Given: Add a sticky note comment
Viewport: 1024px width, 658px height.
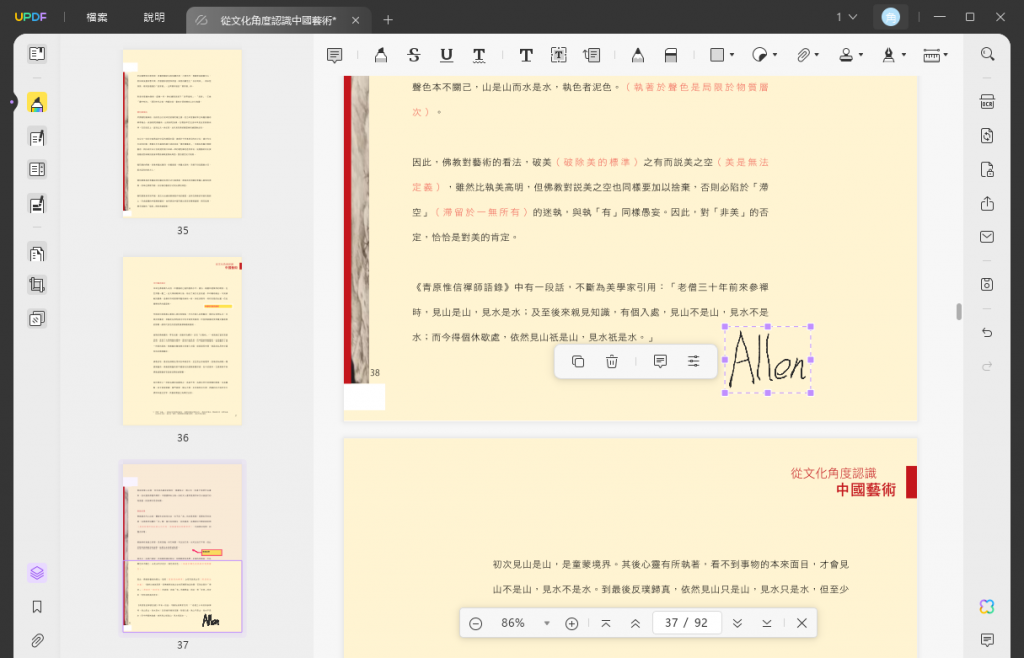Looking at the screenshot, I should tap(334, 55).
